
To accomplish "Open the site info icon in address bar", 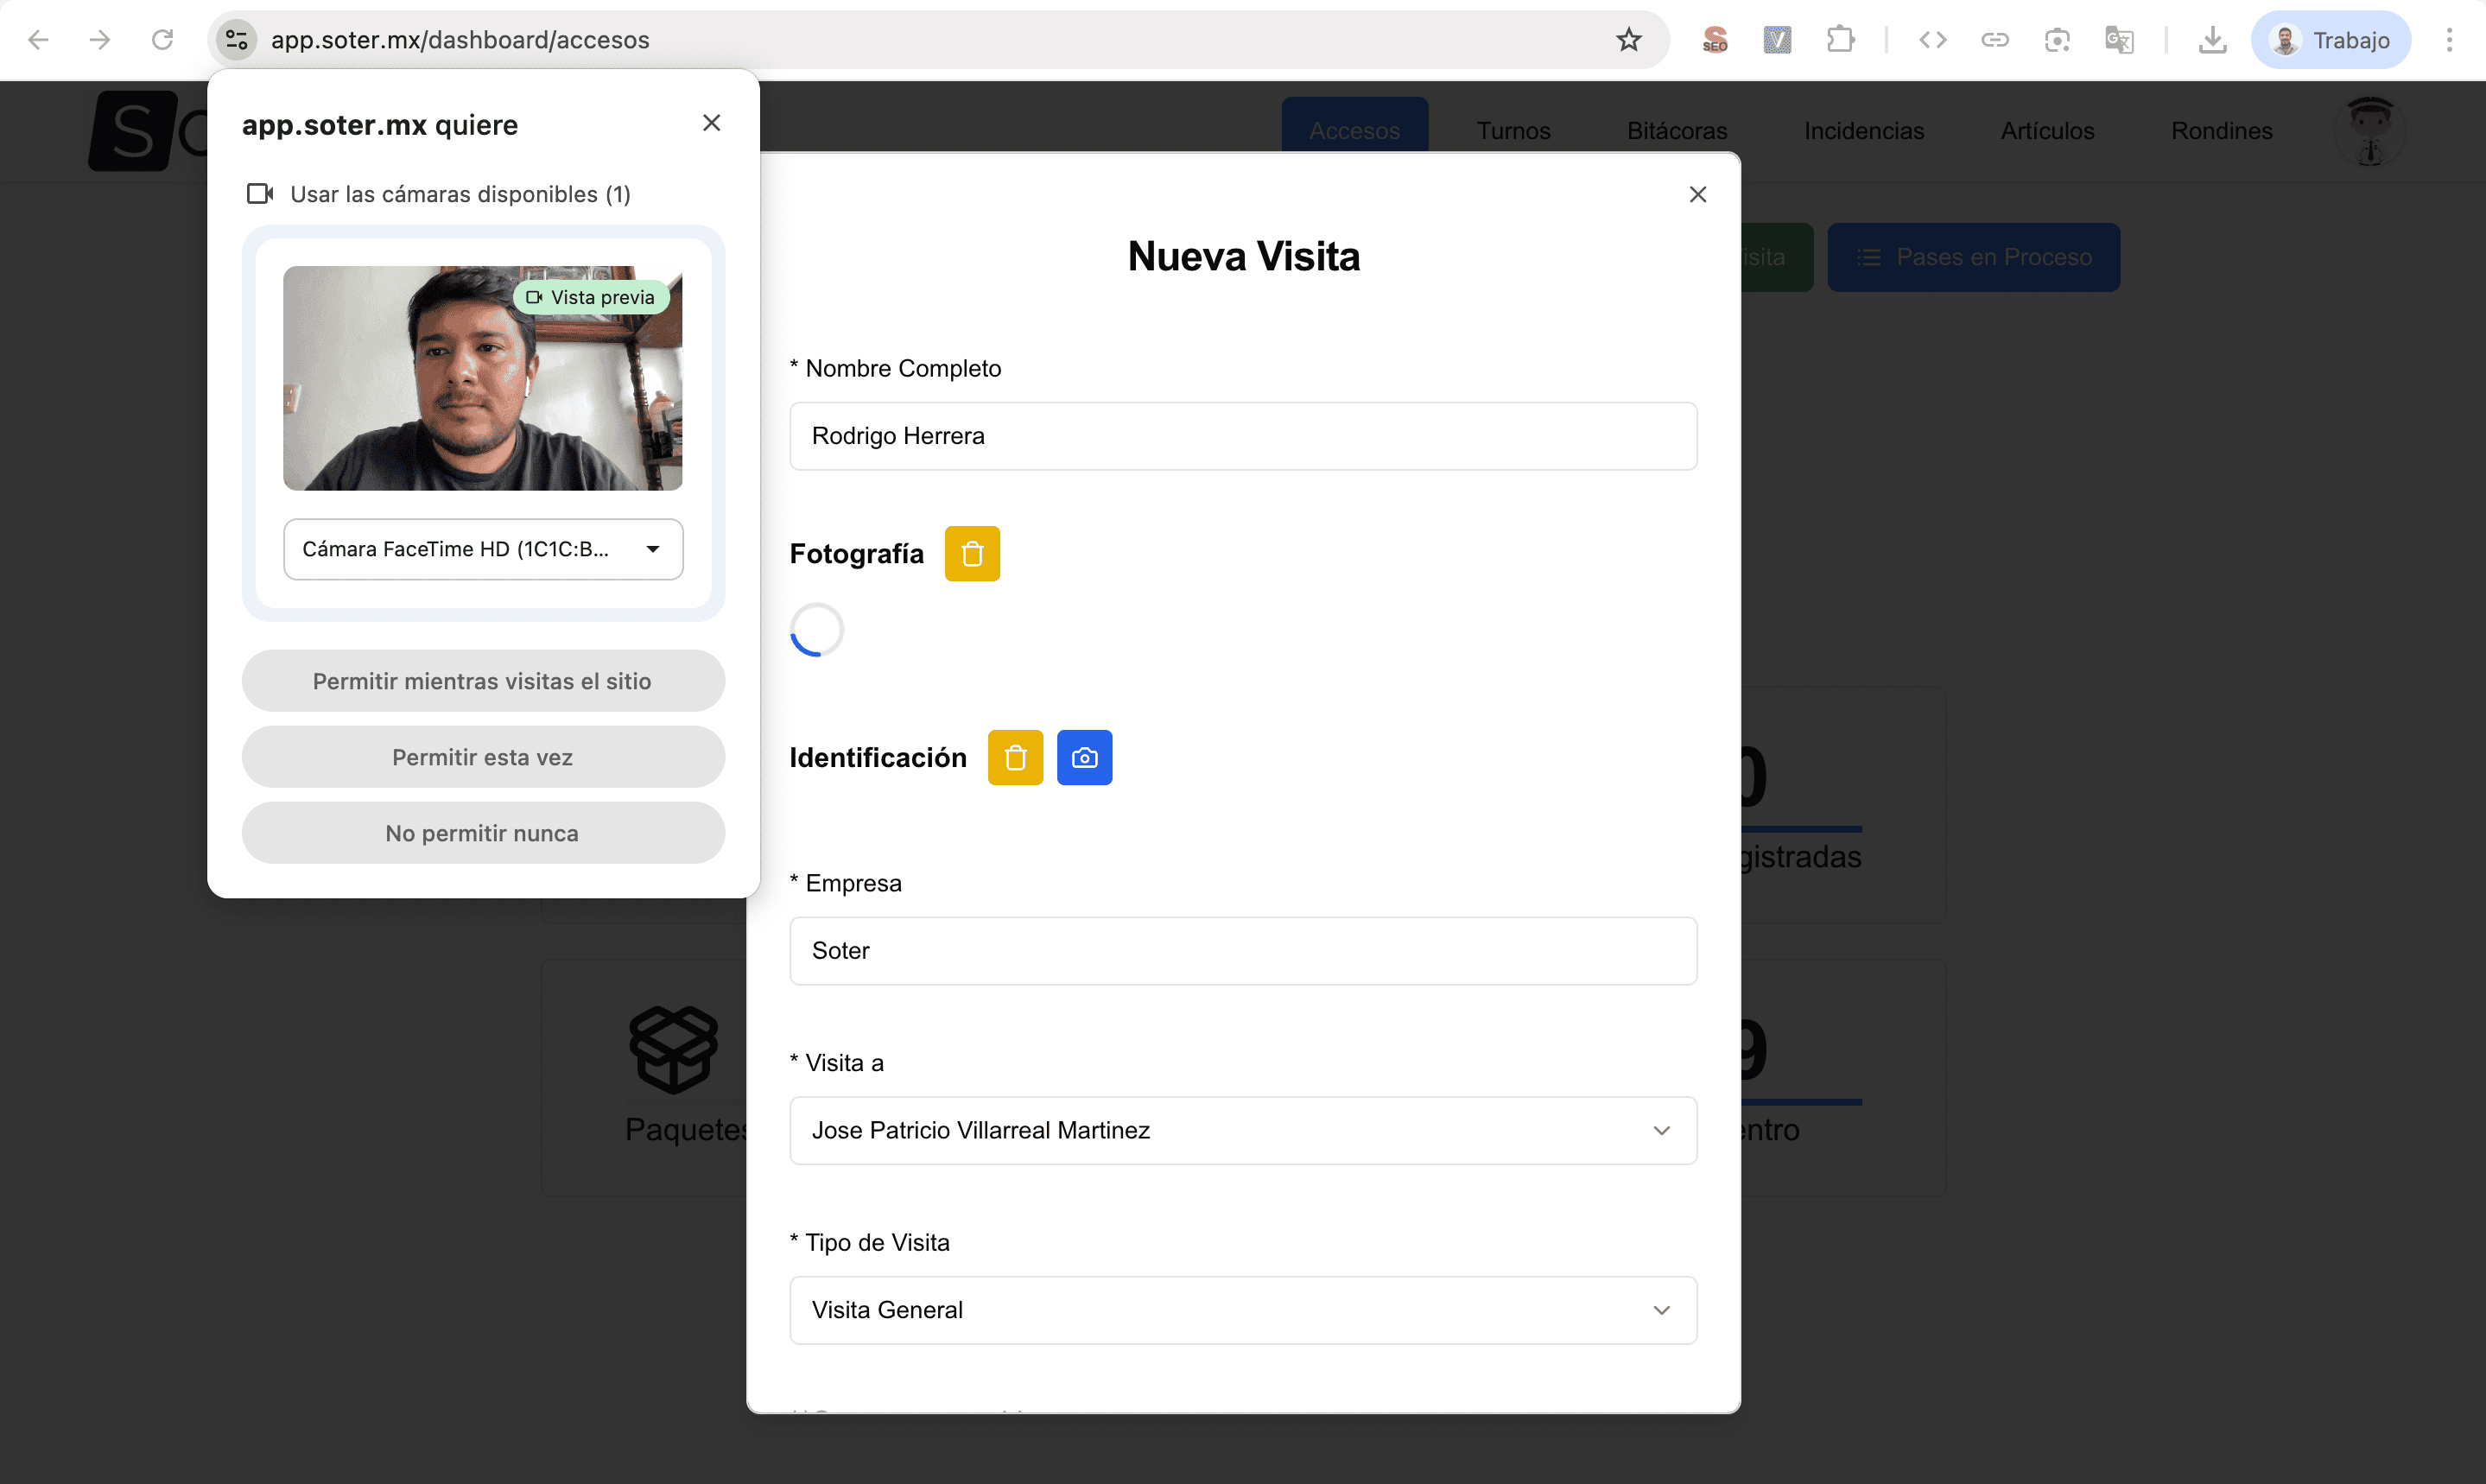I will click(237, 40).
